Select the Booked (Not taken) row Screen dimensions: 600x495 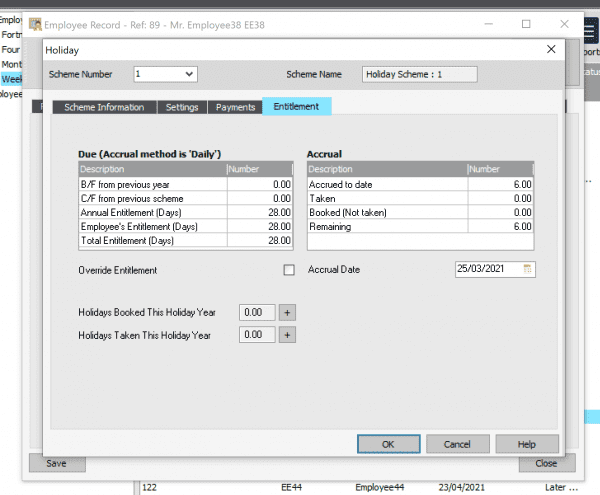click(420, 212)
